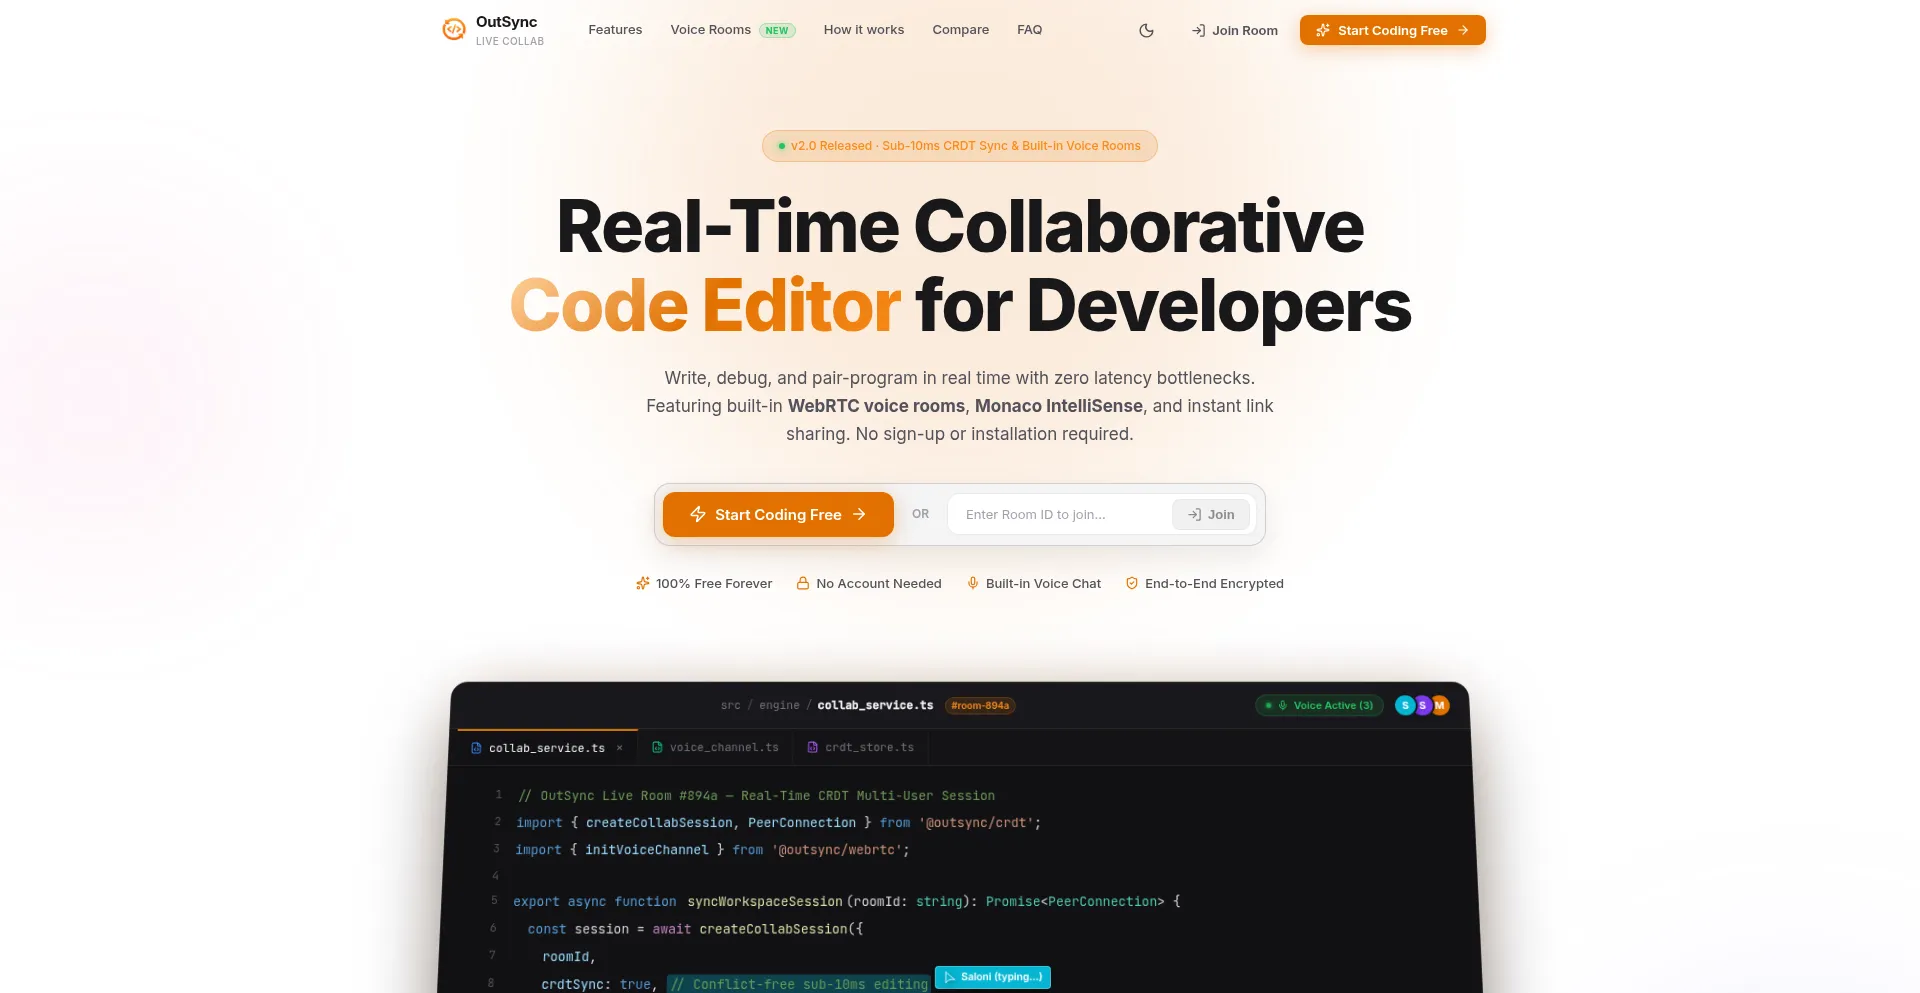Image resolution: width=1920 pixels, height=993 pixels.
Task: Click the '@outsync/webrtc' import string
Action: point(836,850)
